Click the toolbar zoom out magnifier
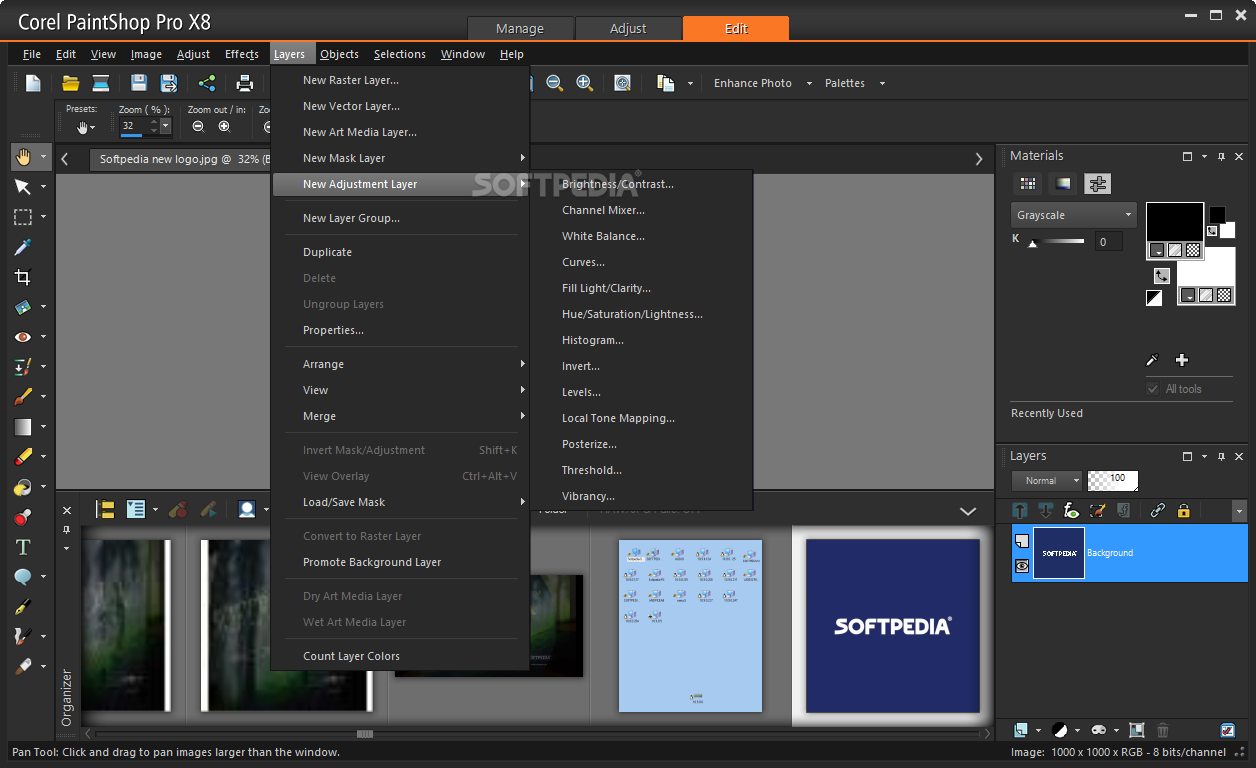Viewport: 1256px width, 768px height. (x=554, y=84)
